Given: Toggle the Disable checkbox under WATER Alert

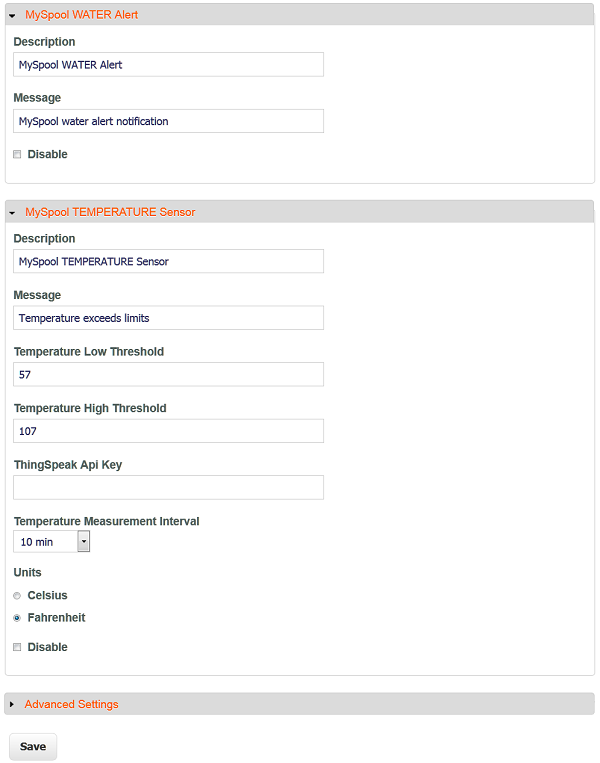Looking at the screenshot, I should [17, 154].
